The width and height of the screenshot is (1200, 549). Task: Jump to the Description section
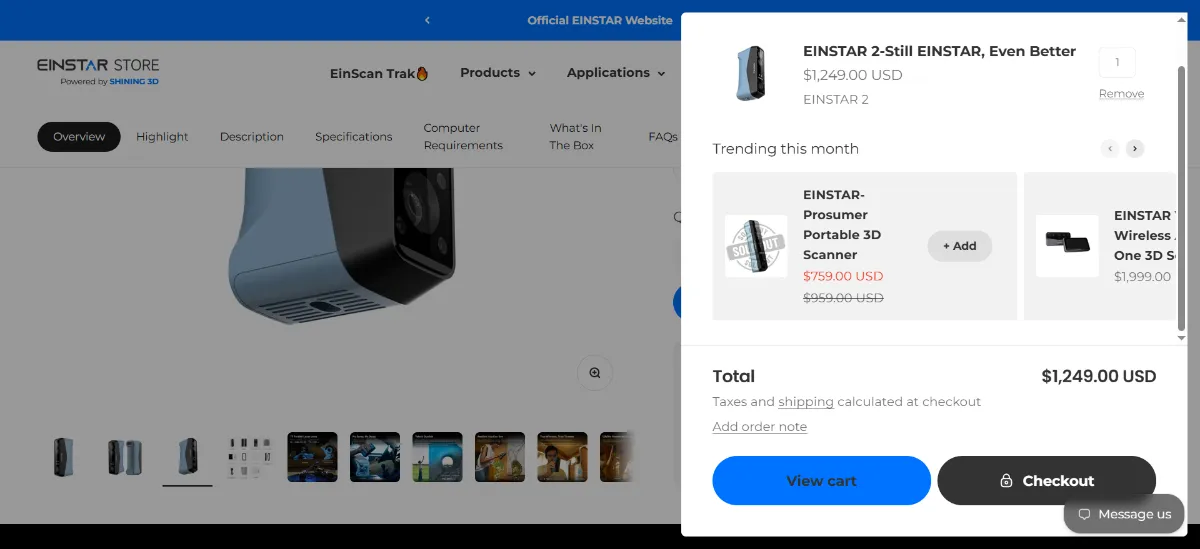(252, 137)
